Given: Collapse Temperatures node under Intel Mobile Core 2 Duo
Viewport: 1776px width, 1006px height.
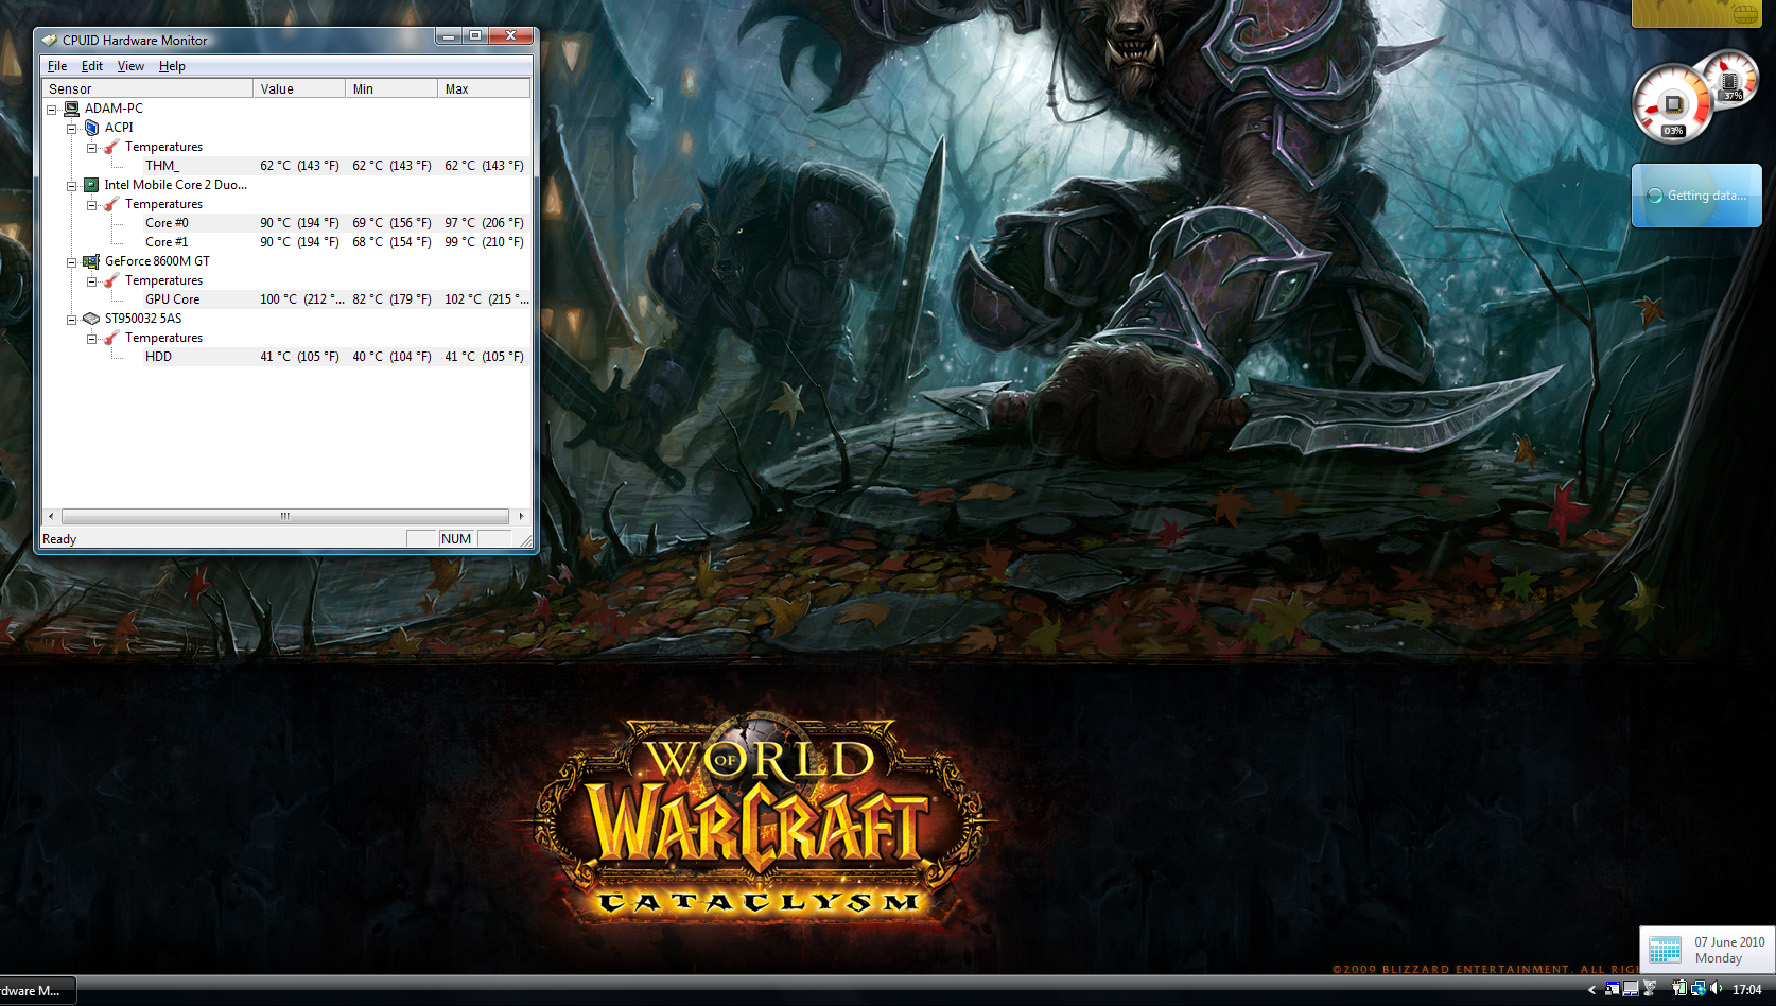Looking at the screenshot, I should 91,205.
